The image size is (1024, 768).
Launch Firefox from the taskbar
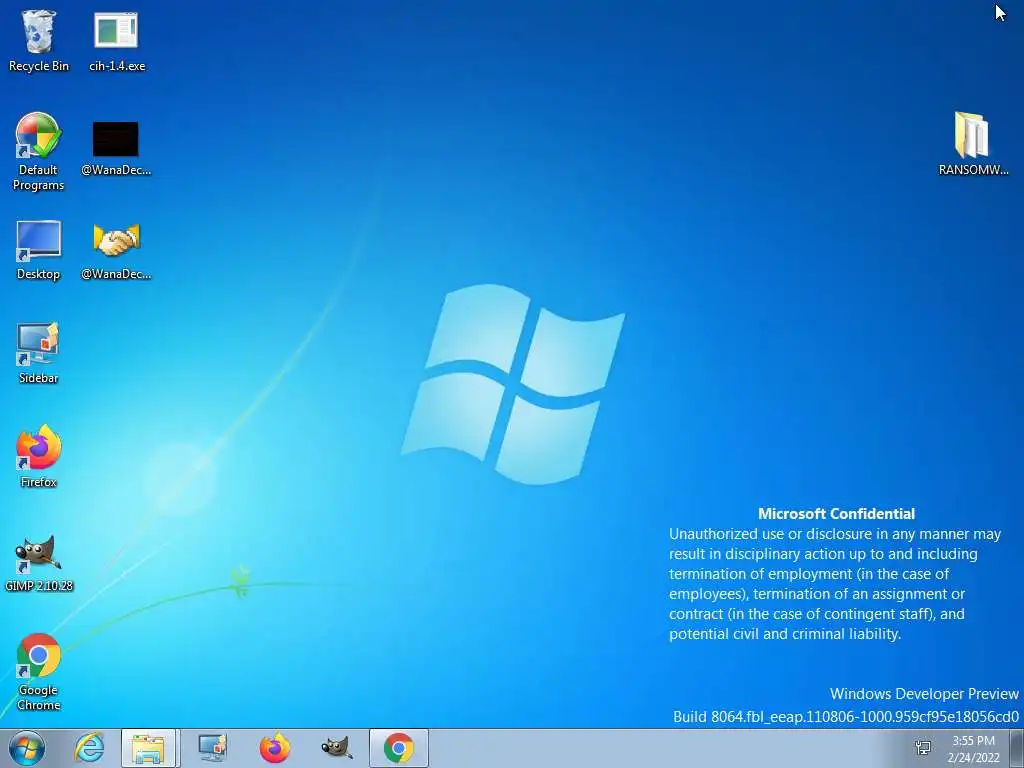pos(274,748)
